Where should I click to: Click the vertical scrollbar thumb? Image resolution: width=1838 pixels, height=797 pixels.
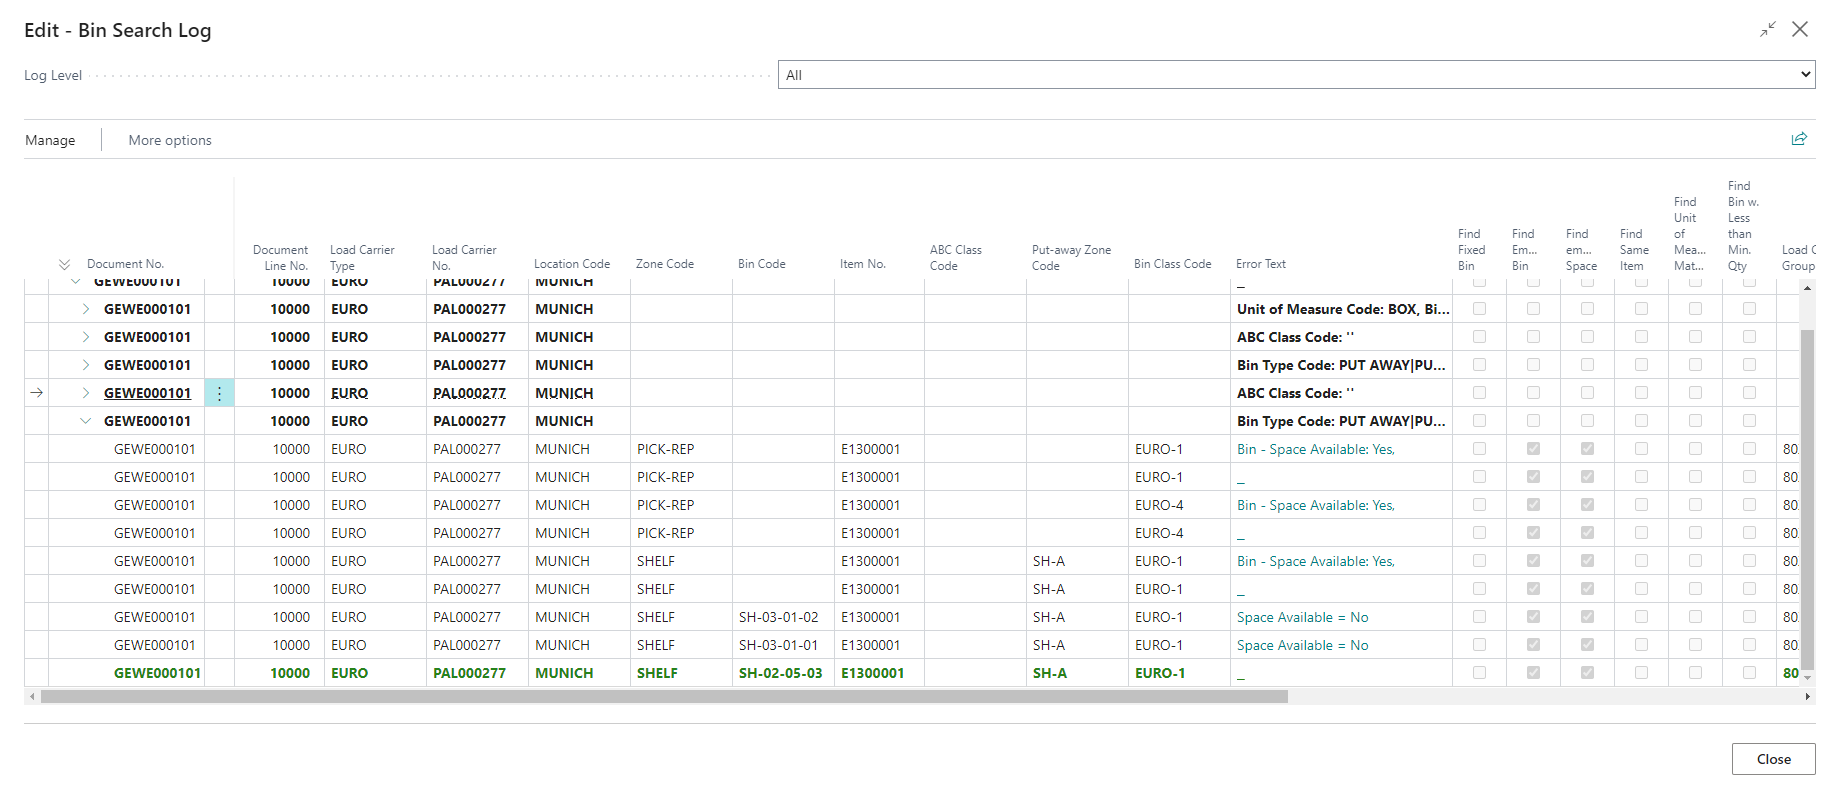point(1807,500)
